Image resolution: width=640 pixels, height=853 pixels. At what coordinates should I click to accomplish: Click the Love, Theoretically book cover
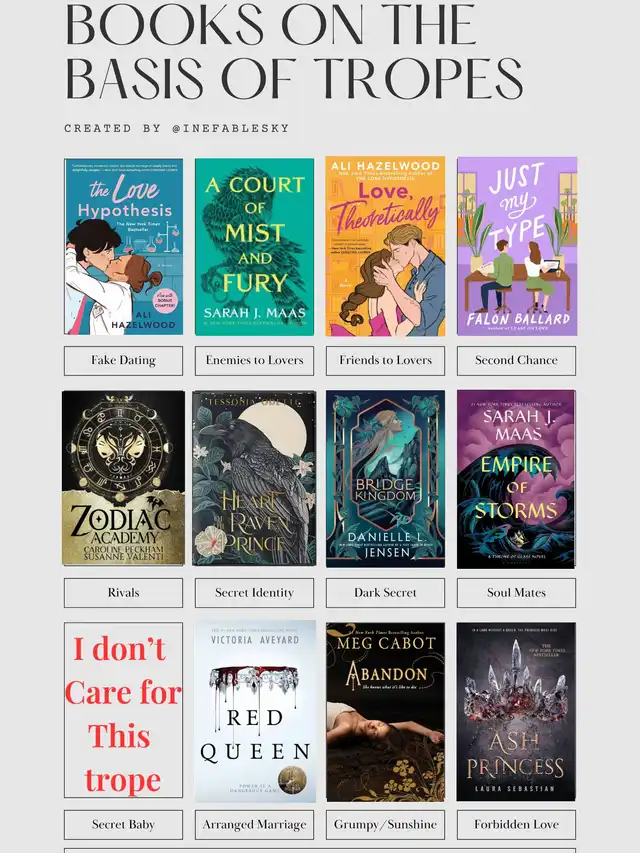(x=385, y=246)
